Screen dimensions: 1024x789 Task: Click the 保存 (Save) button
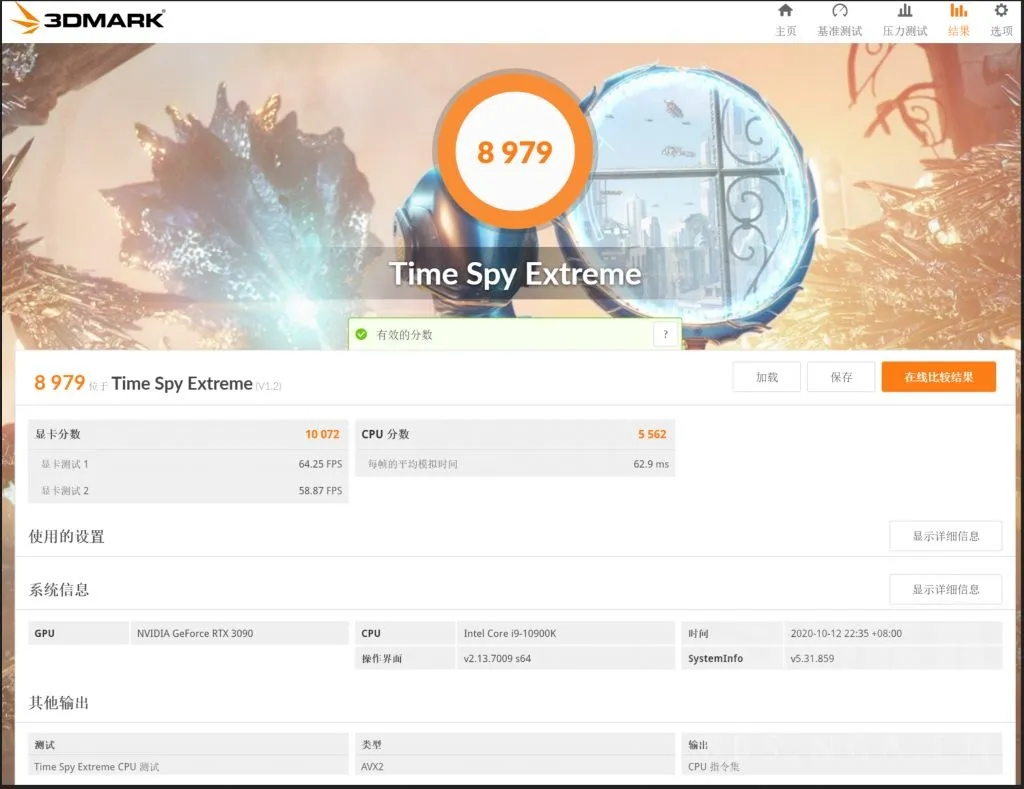coord(841,377)
